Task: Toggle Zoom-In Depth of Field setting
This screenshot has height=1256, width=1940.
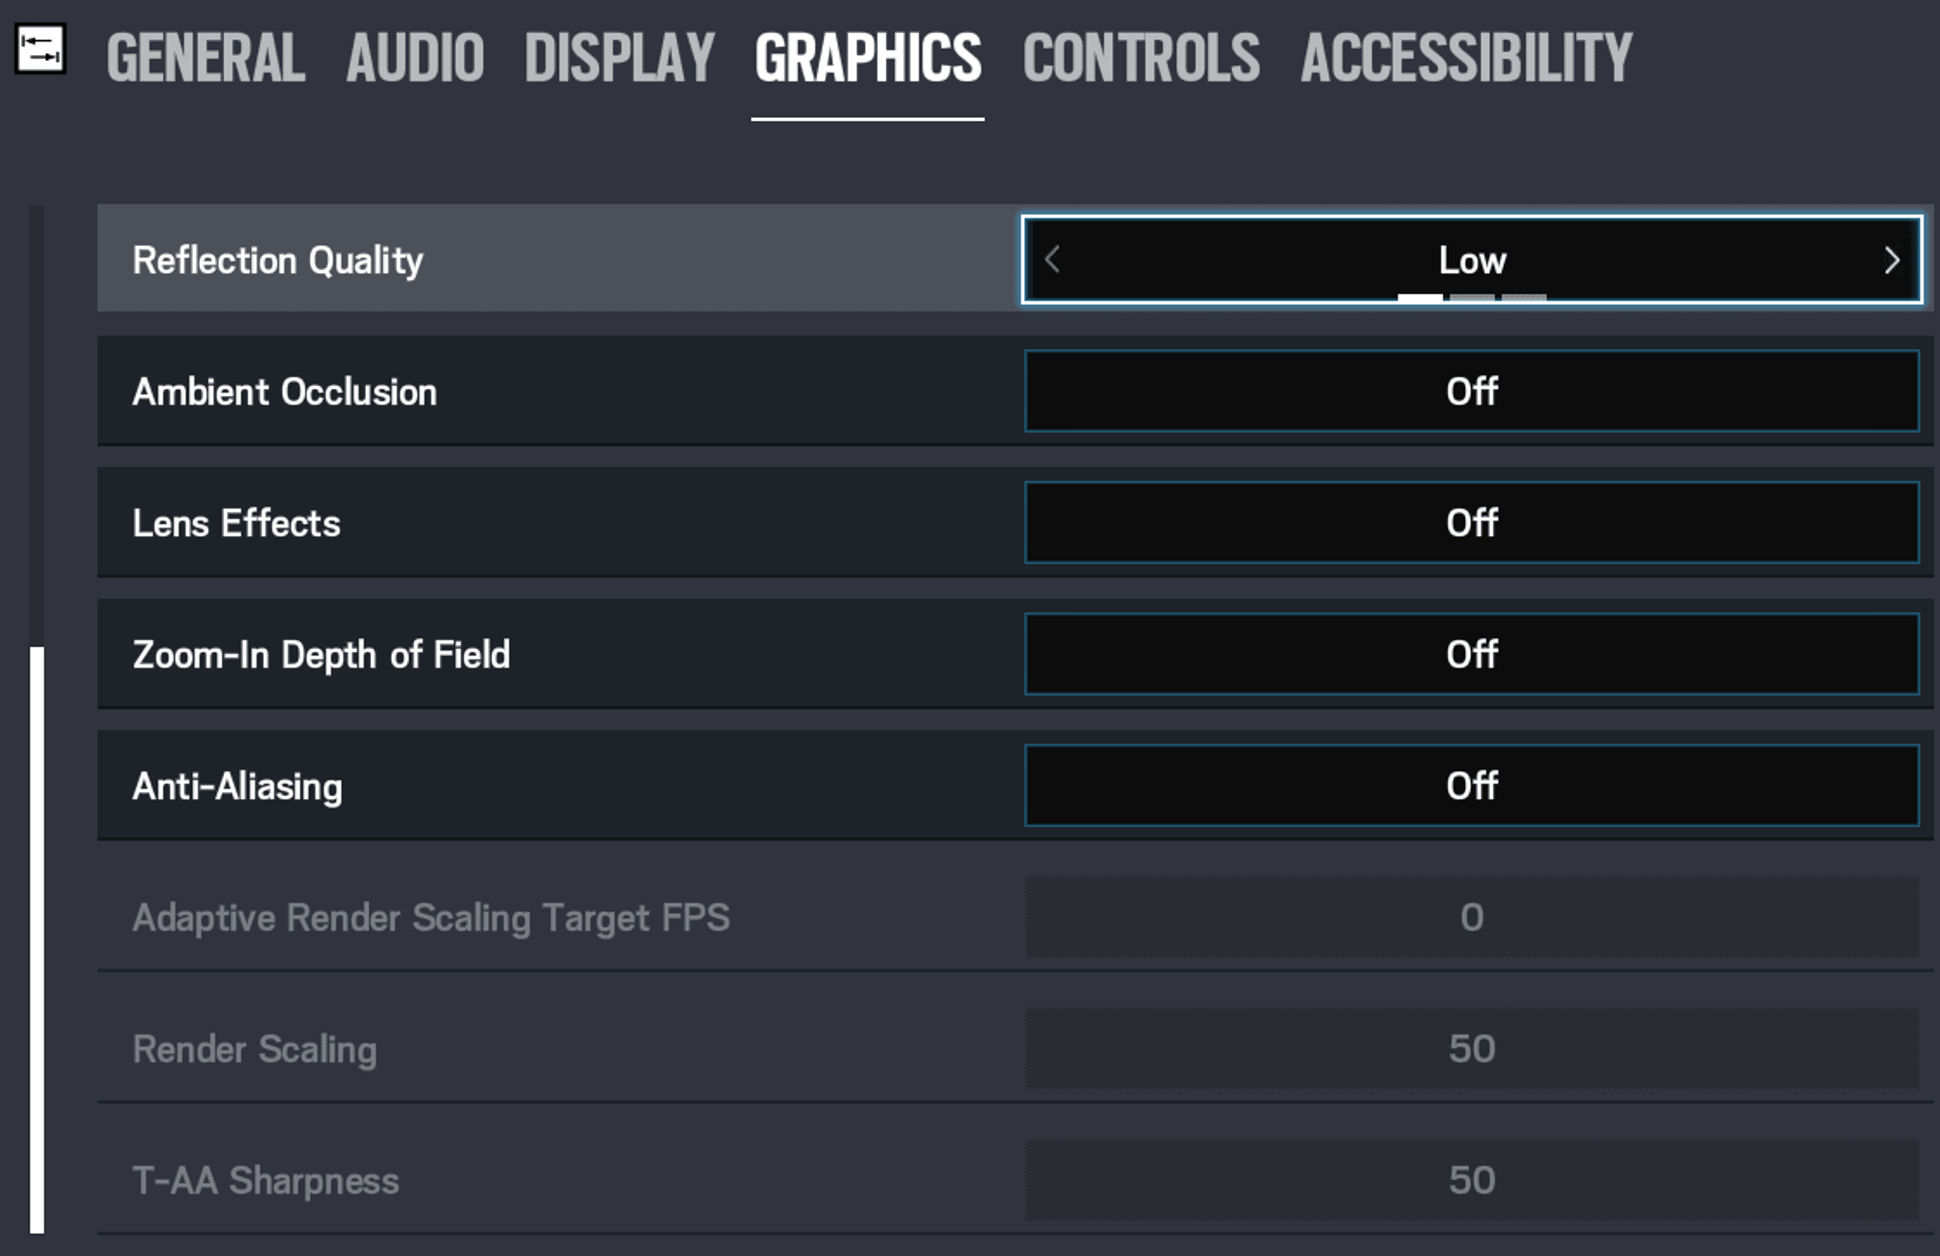Action: (x=1471, y=654)
